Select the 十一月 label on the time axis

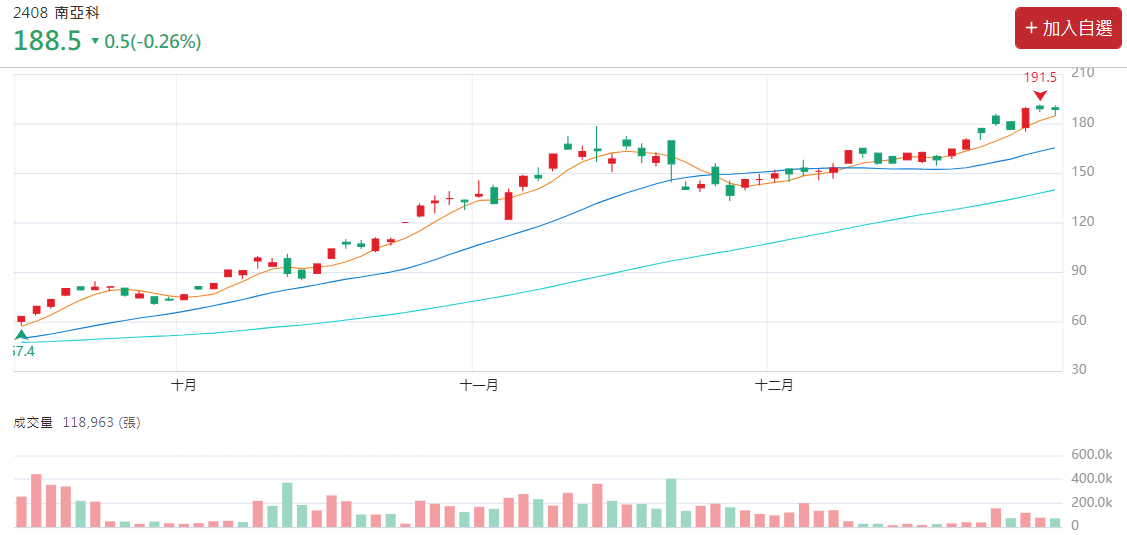click(479, 385)
